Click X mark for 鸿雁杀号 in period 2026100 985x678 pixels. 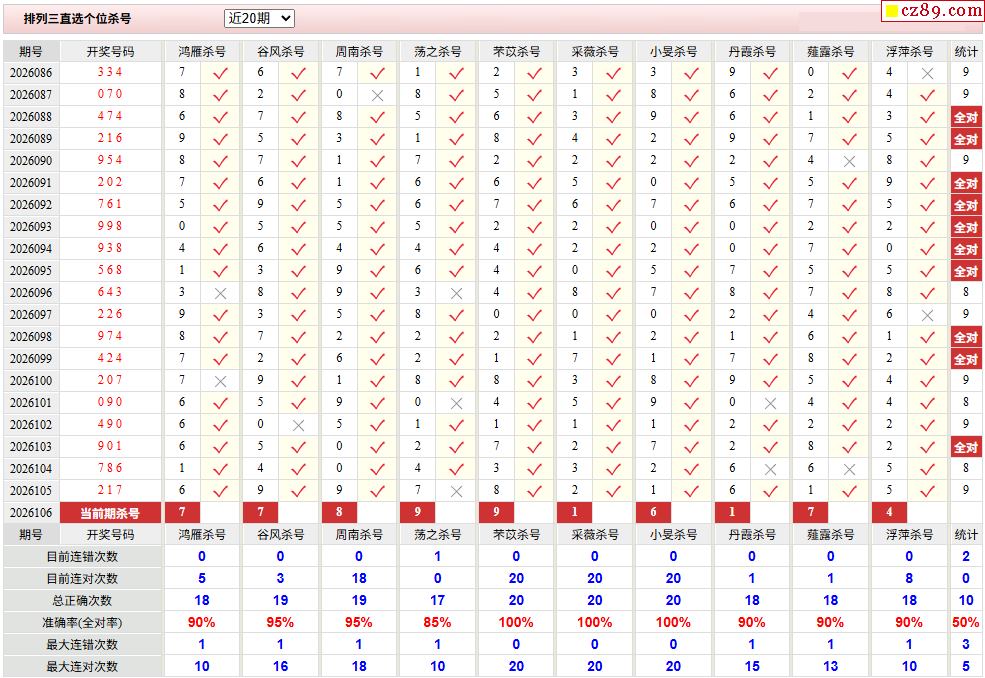coord(220,381)
